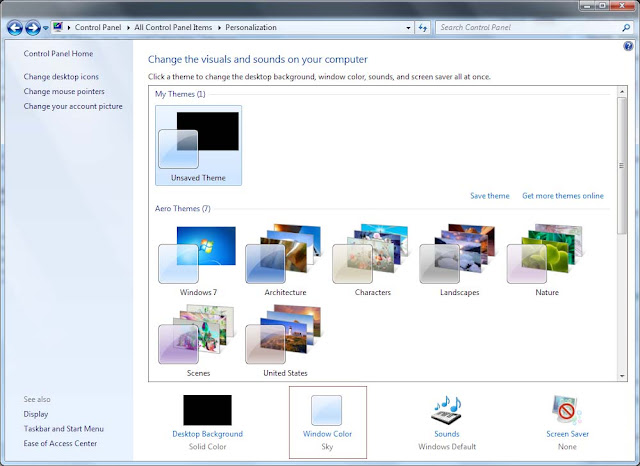Open Screen Saver link text

click(568, 434)
